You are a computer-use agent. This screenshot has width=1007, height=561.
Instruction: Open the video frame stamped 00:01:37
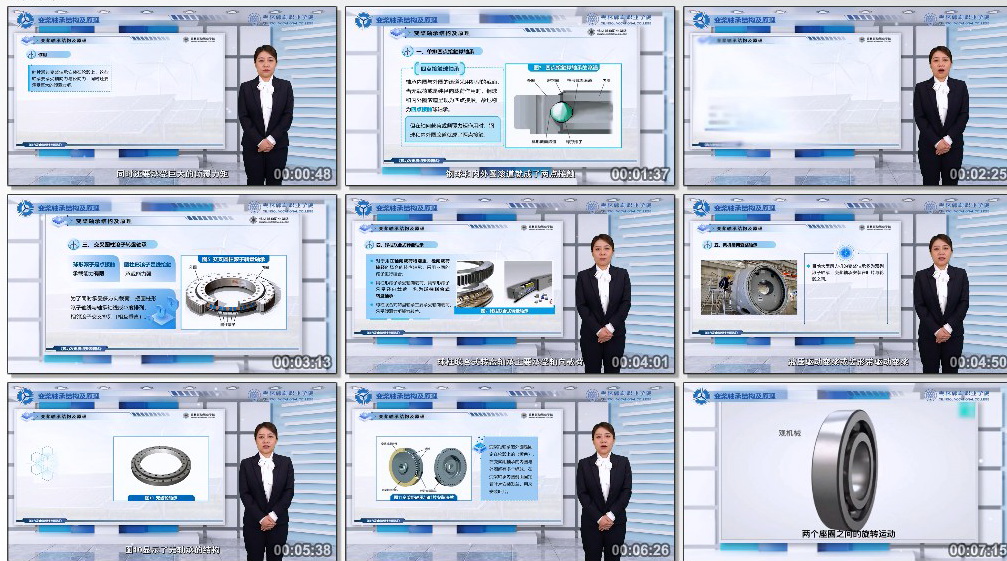coord(510,96)
